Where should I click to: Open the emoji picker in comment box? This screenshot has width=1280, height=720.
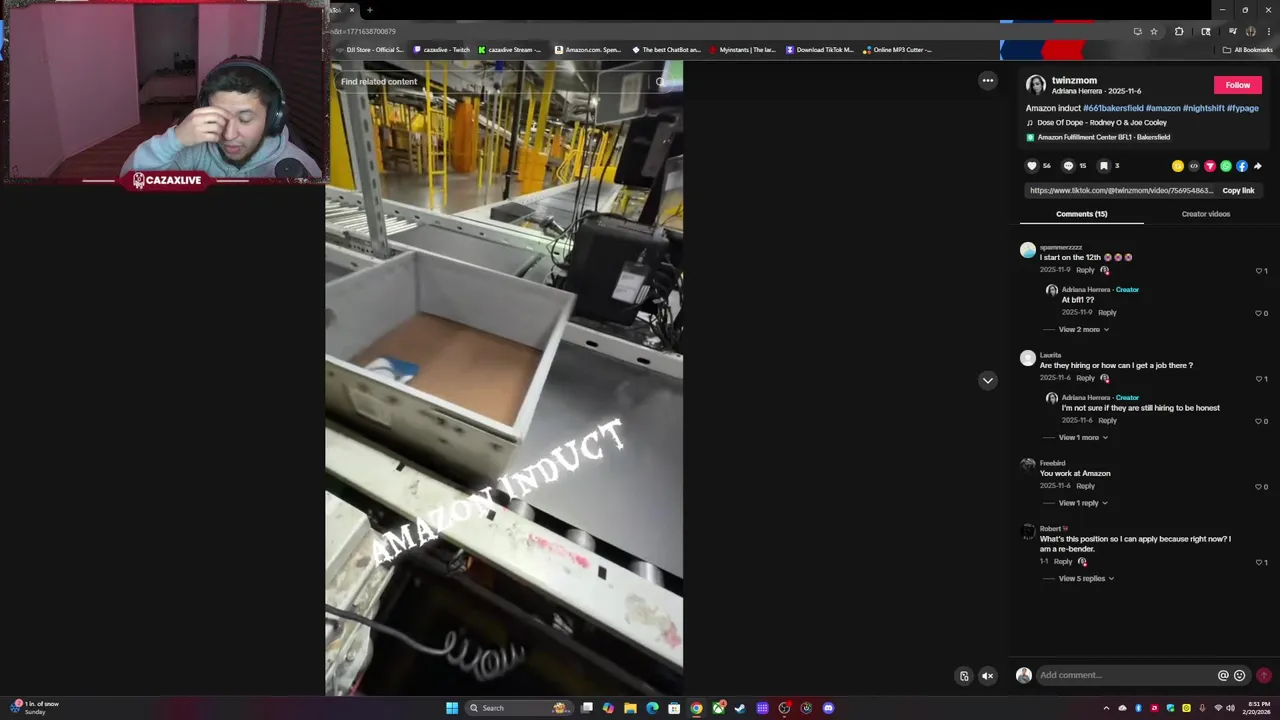coord(1239,675)
